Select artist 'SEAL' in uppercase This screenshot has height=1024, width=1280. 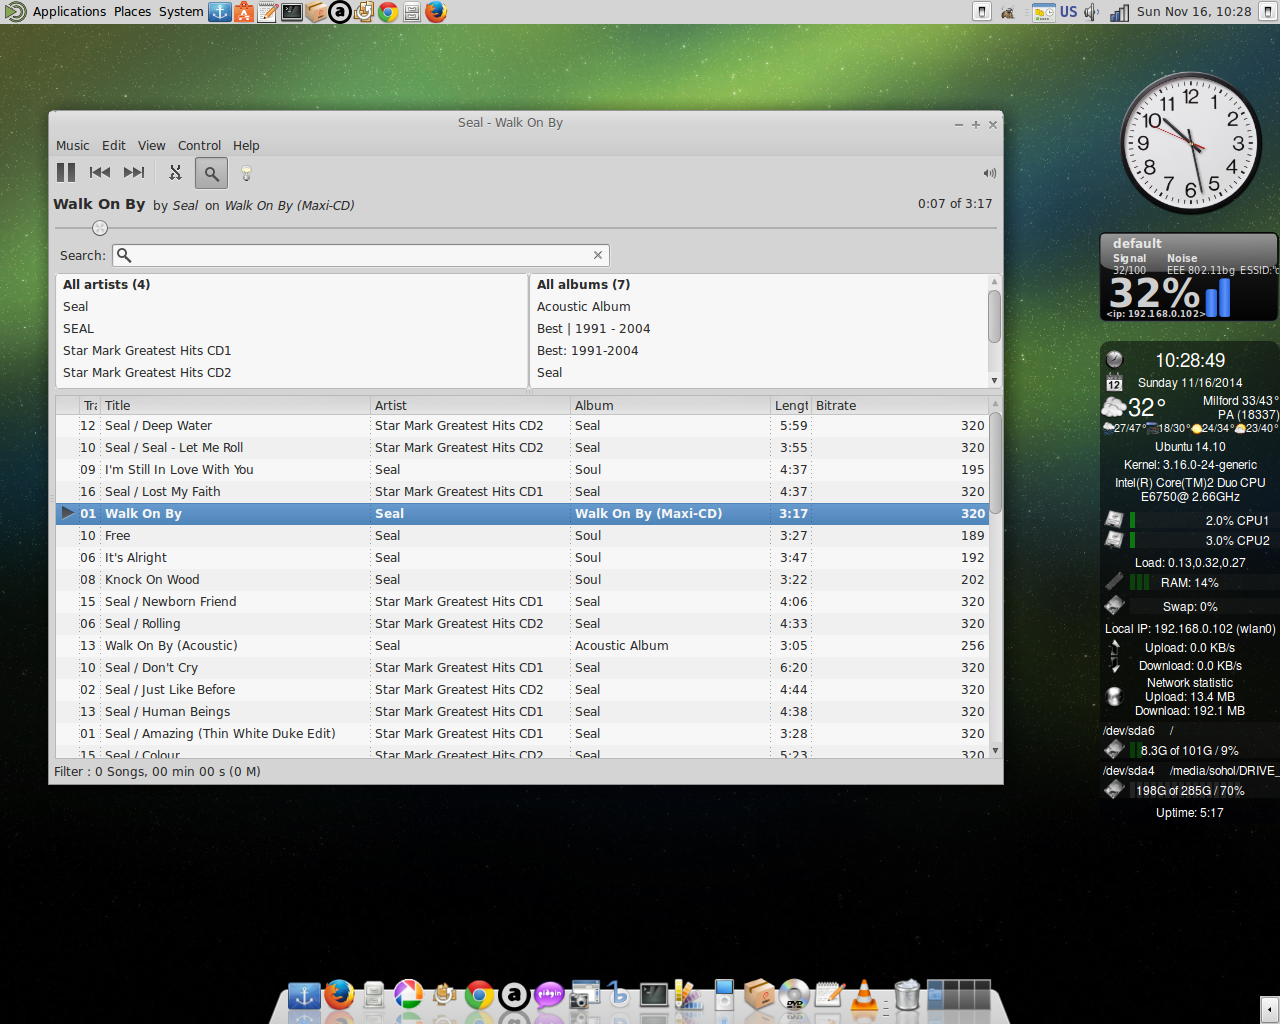[292, 329]
